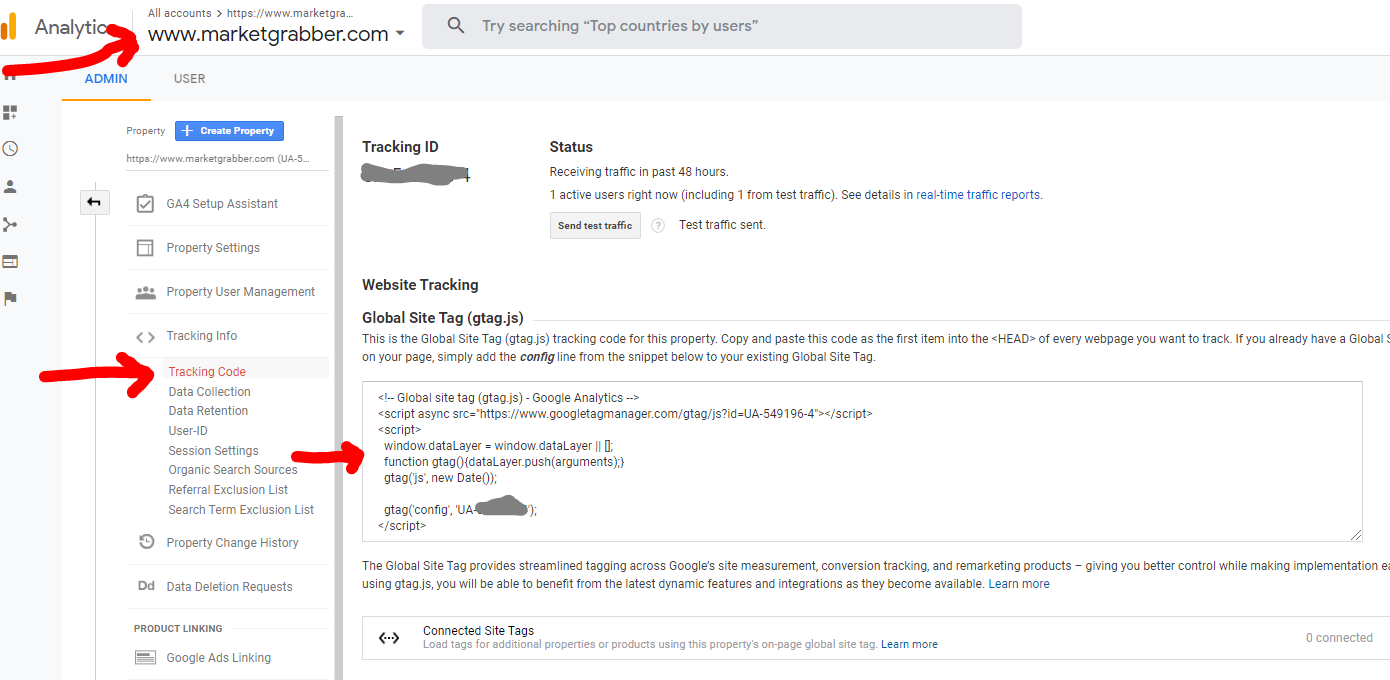The width and height of the screenshot is (1390, 680).
Task: Click Learn more after Global Site Tag description
Action: click(1019, 584)
